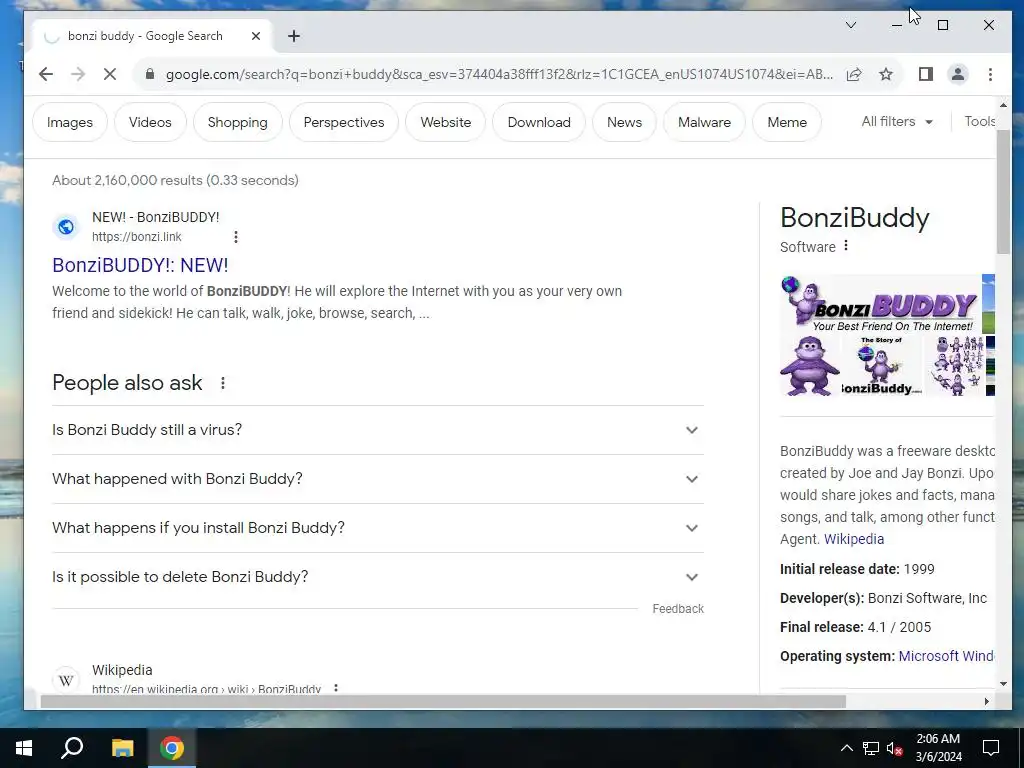Screen dimensions: 1024x768
Task: Open the purple gorilla thumbnail image
Action: 810,366
